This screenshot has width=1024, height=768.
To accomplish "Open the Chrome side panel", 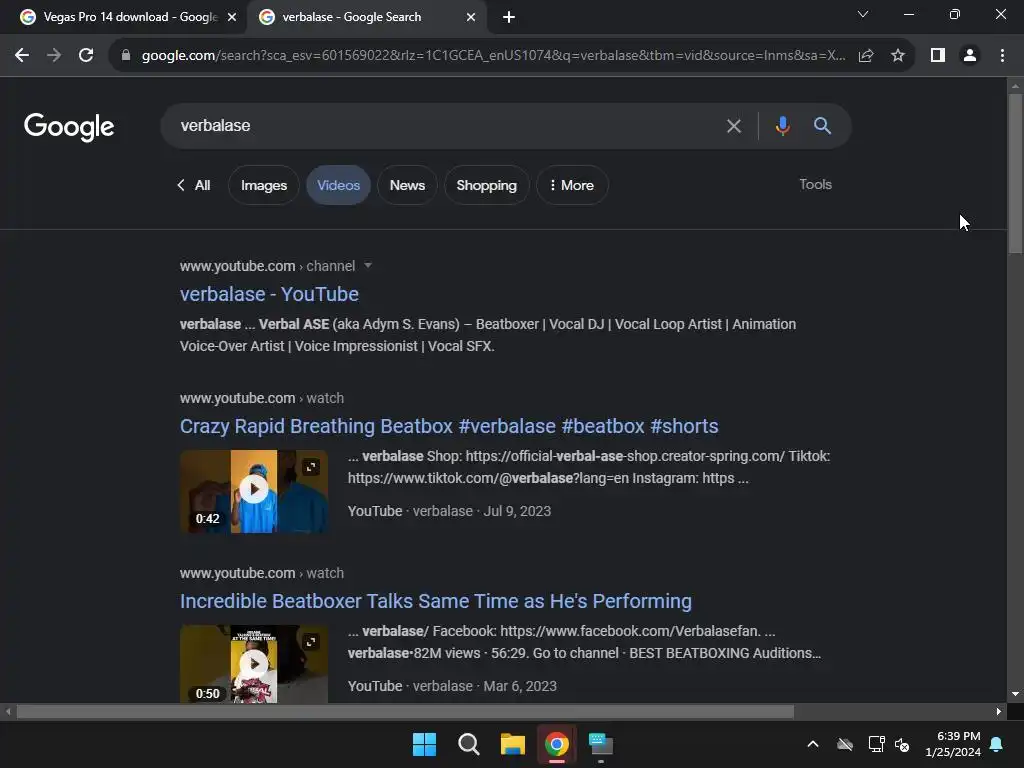I will [938, 56].
